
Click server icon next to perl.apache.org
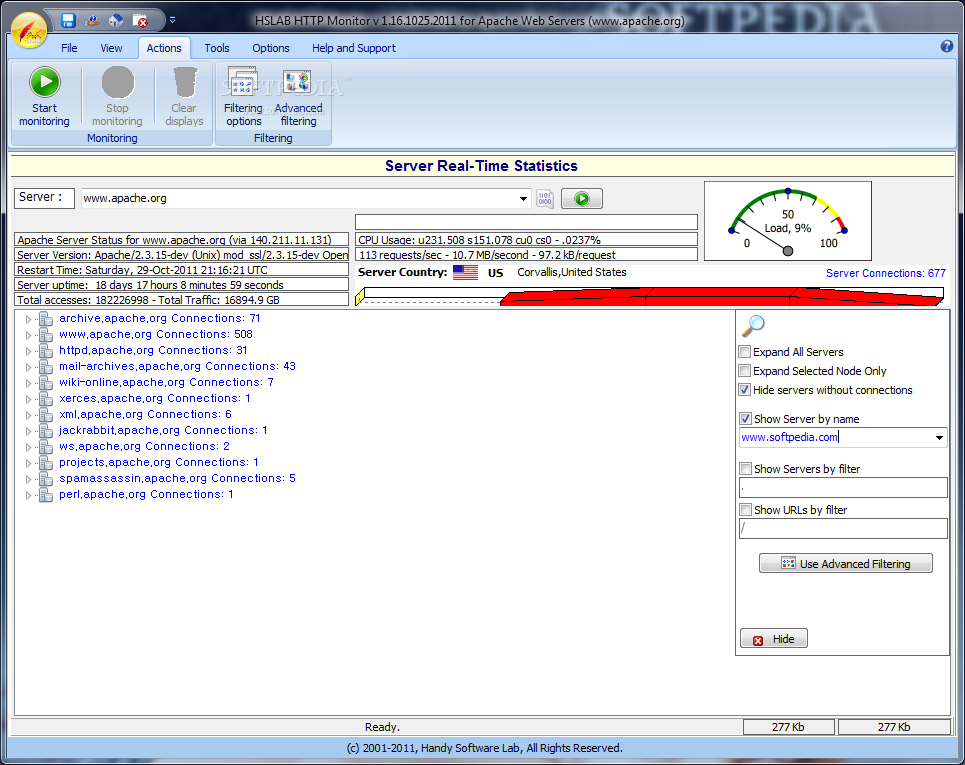tap(46, 495)
